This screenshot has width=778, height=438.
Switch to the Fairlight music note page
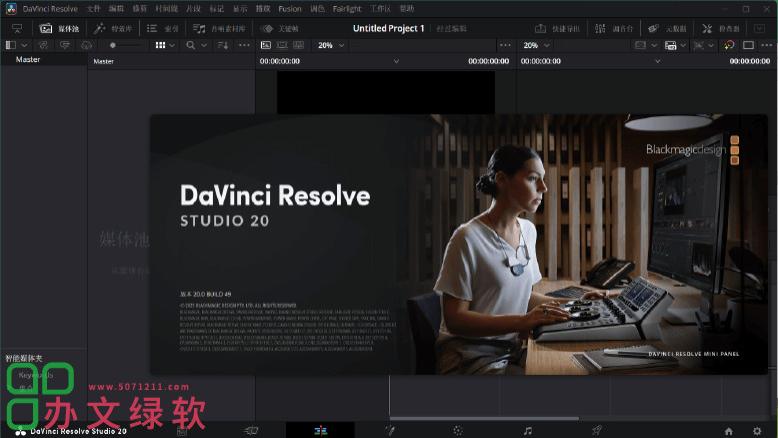click(x=528, y=431)
